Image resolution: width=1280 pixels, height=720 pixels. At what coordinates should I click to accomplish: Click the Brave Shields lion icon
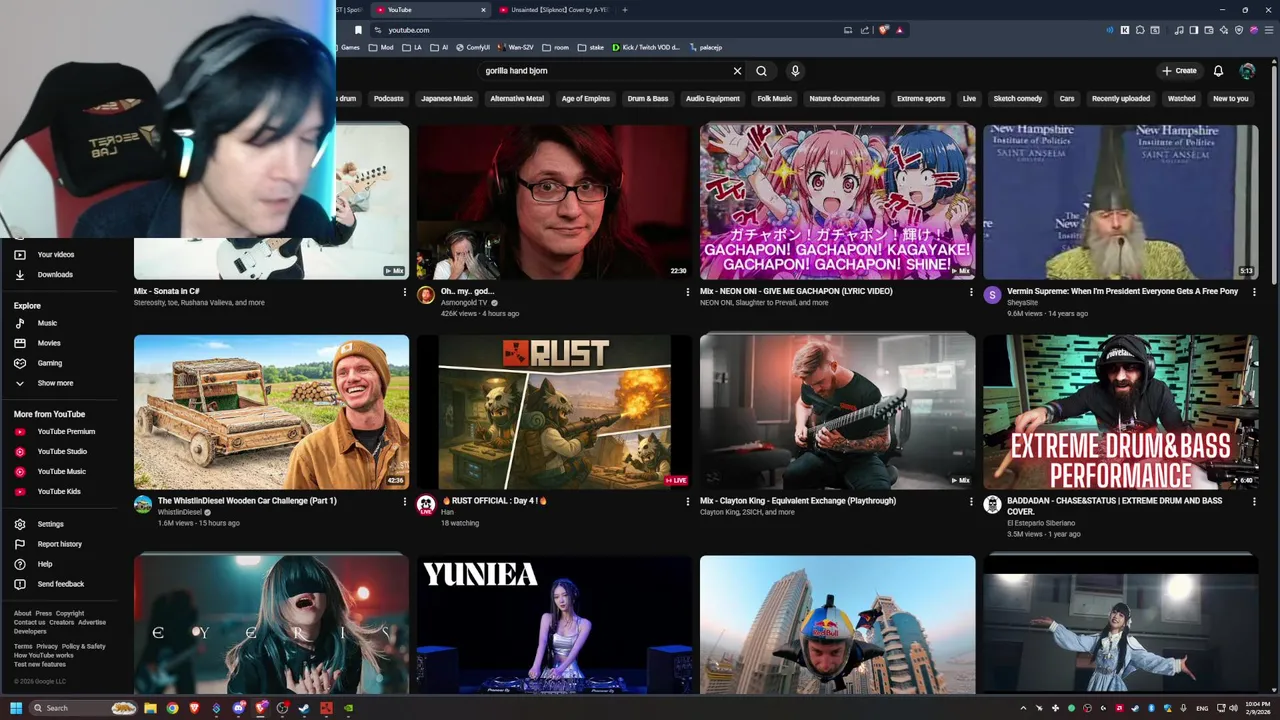point(883,30)
